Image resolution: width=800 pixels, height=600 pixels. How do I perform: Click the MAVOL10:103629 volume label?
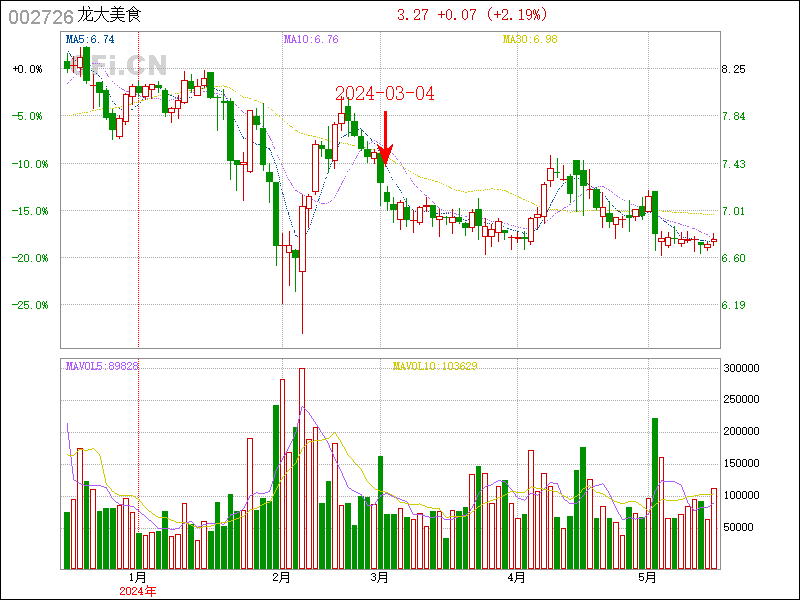tap(434, 366)
